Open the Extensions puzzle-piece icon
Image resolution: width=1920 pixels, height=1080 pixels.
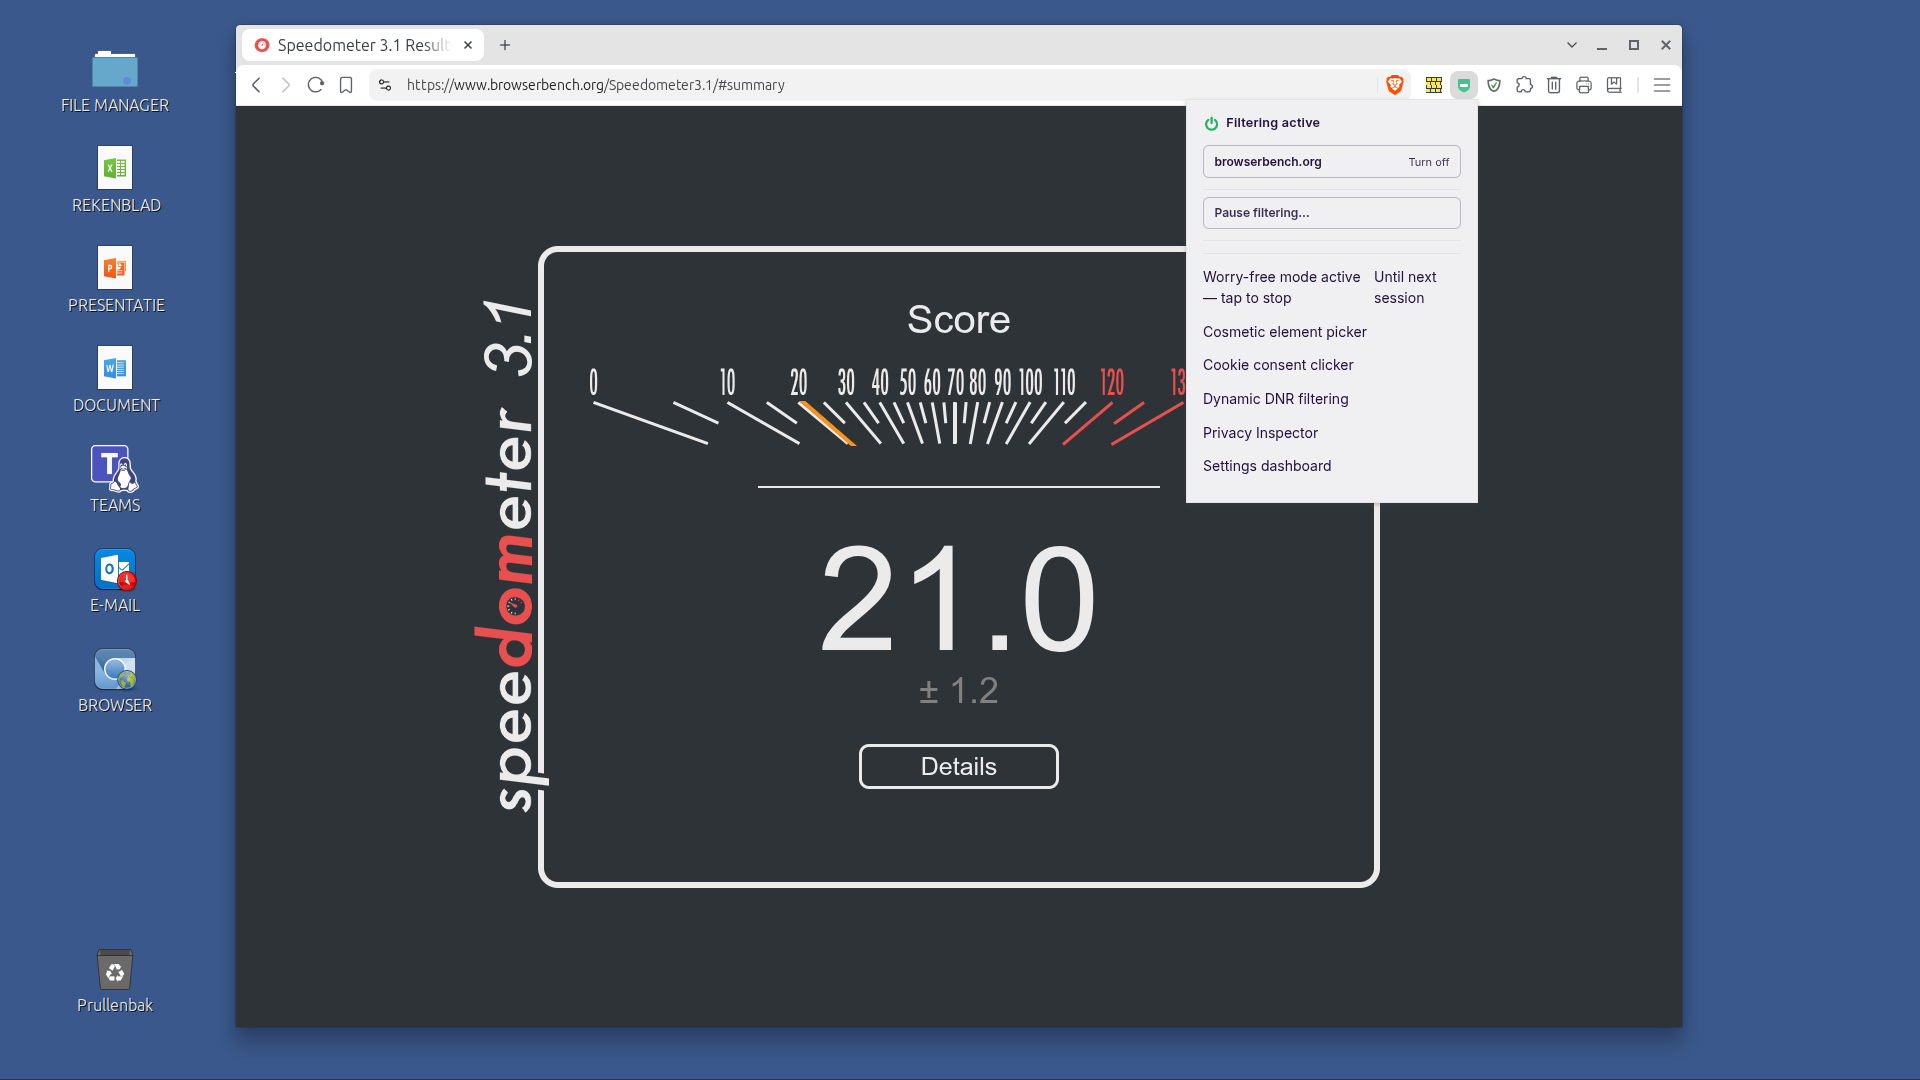pyautogui.click(x=1524, y=85)
